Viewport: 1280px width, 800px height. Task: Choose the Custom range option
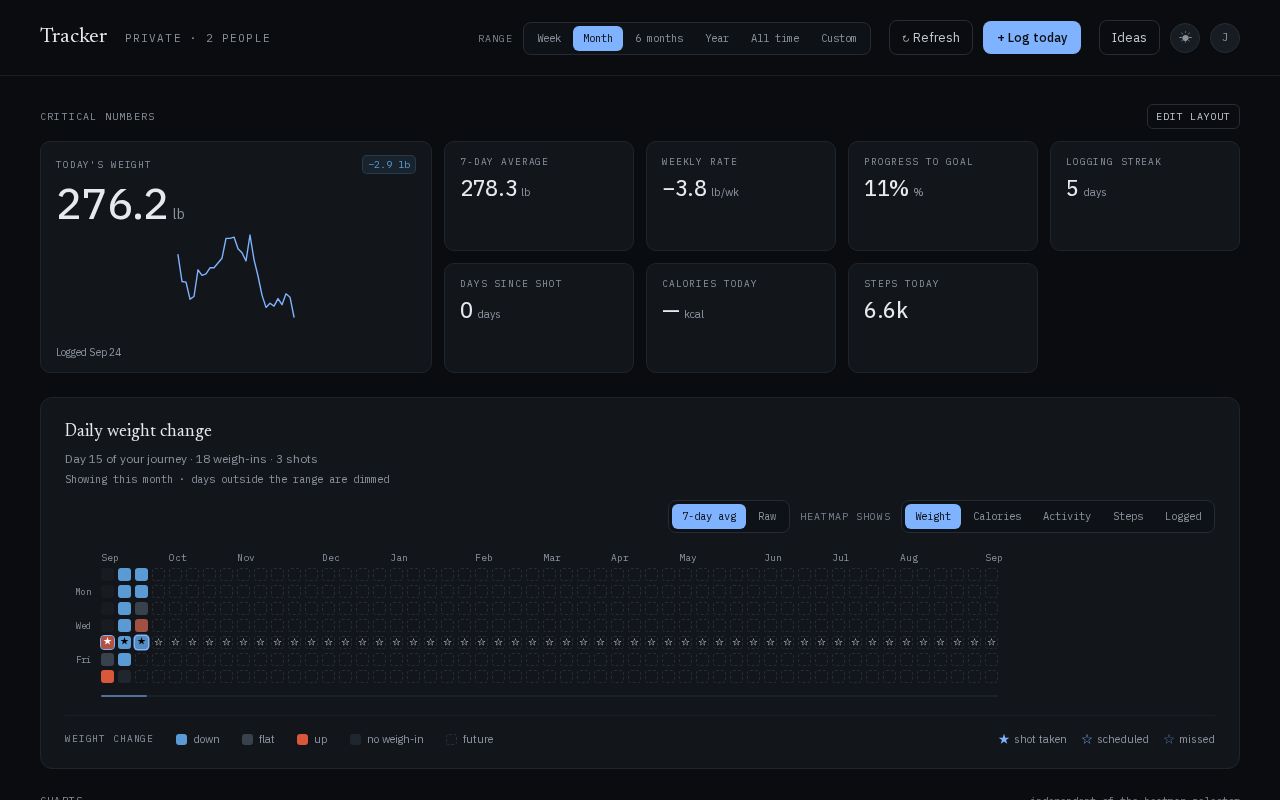pyautogui.click(x=839, y=38)
